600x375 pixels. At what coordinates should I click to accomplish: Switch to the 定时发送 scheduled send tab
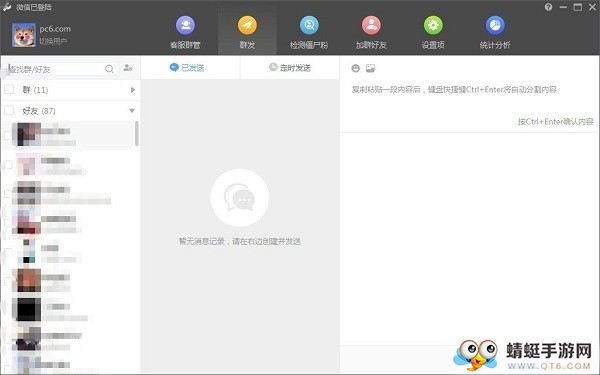290,68
